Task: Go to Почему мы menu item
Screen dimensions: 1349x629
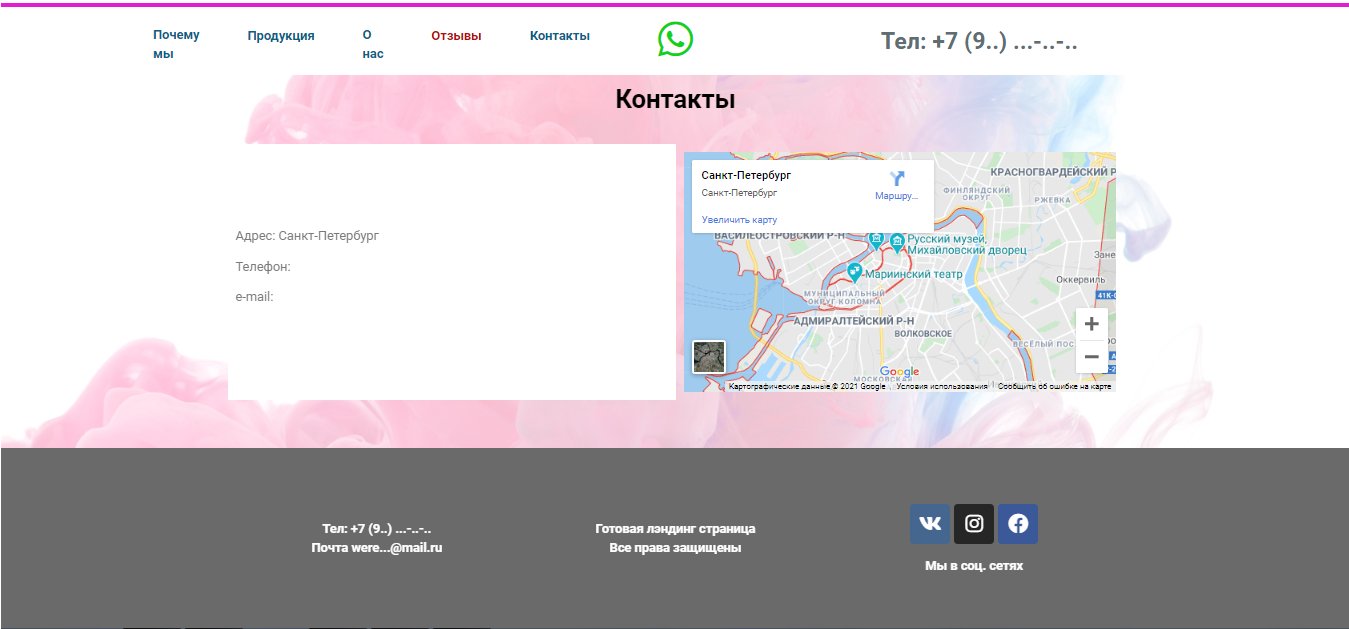Action: tap(176, 44)
